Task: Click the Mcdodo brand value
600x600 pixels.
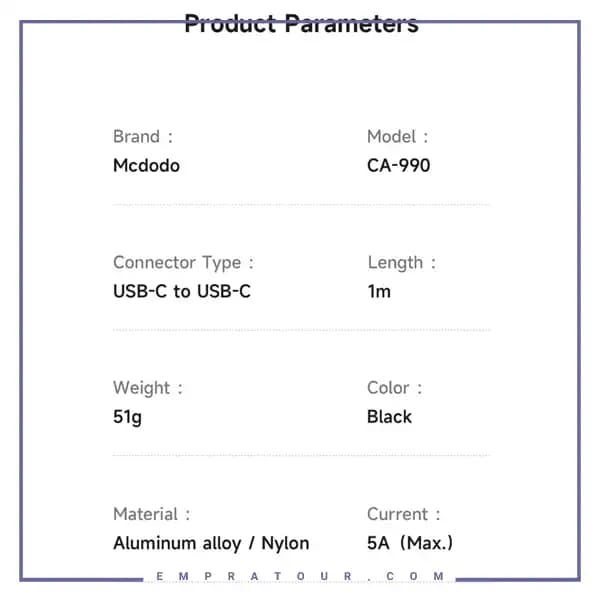Action: [146, 166]
